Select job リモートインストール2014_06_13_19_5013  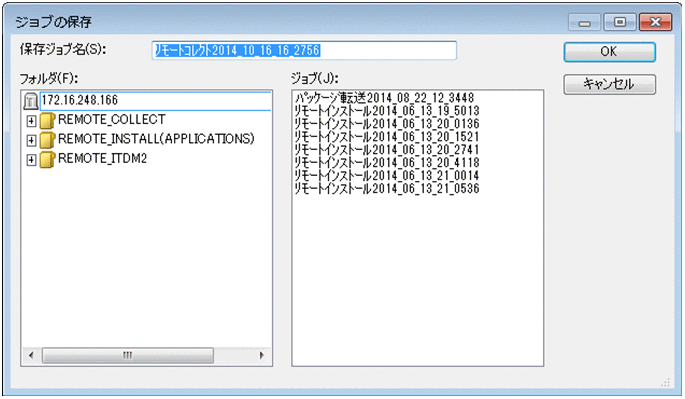click(x=387, y=111)
